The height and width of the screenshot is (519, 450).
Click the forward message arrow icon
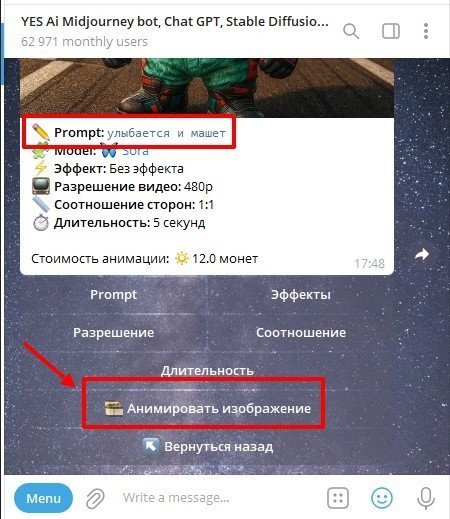422,255
